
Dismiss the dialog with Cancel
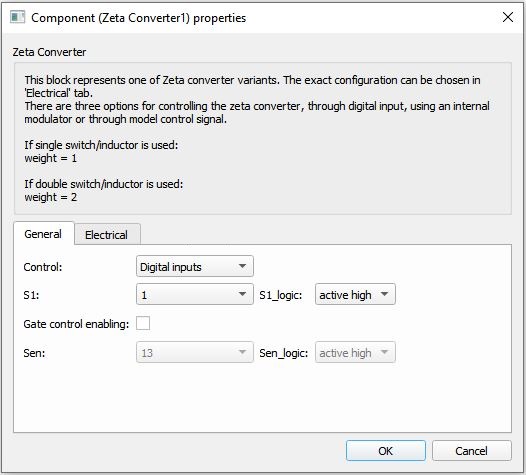472,451
